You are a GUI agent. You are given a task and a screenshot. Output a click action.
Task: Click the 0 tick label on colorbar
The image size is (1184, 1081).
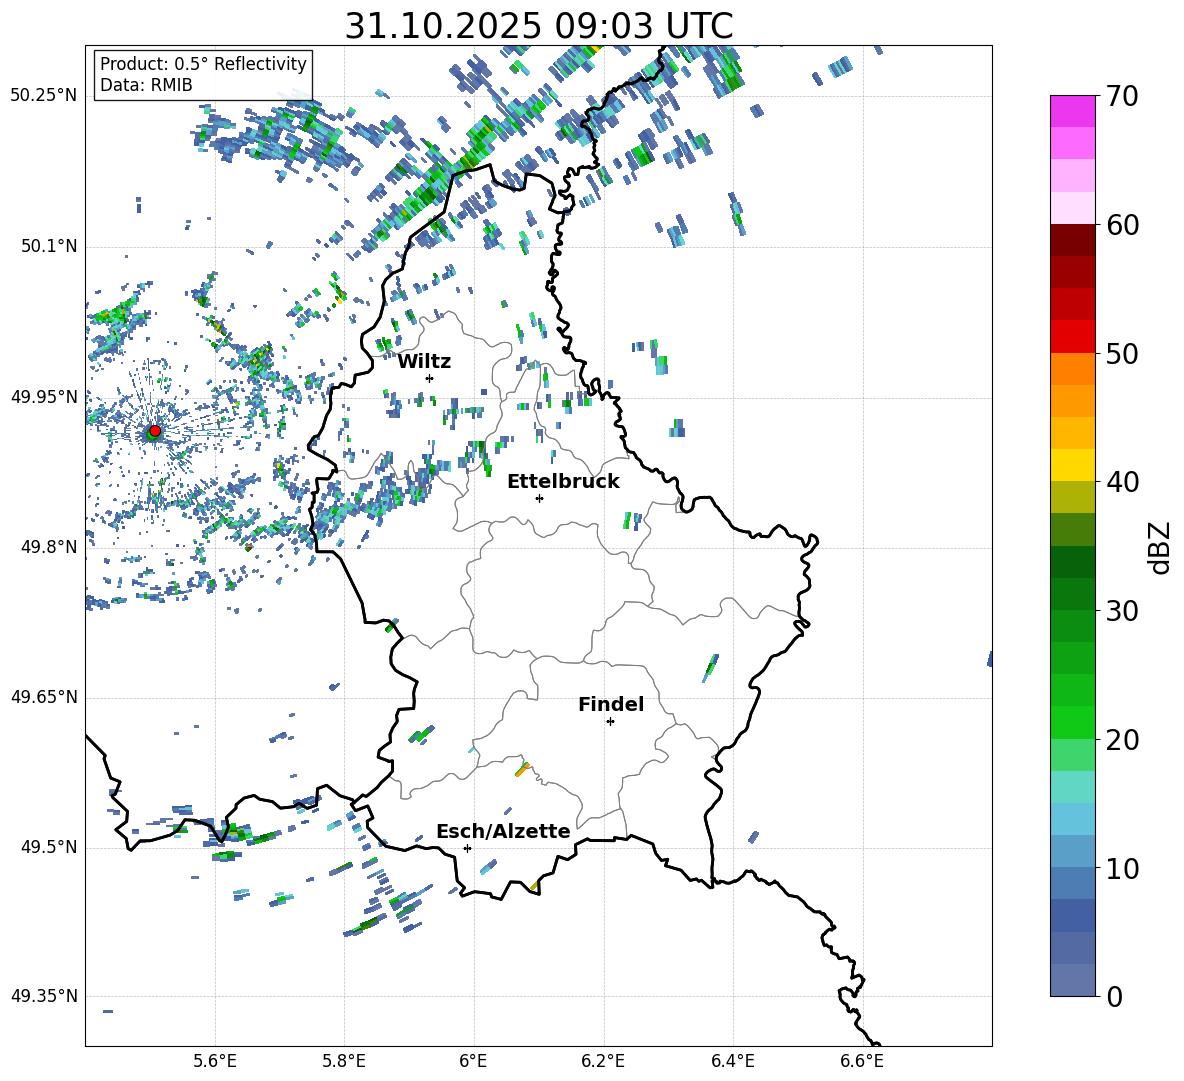pyautogui.click(x=1114, y=996)
